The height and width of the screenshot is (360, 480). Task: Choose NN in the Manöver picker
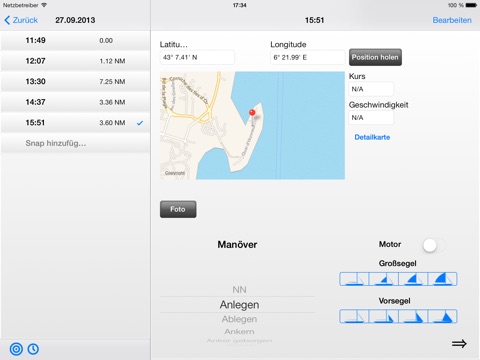pos(239,290)
